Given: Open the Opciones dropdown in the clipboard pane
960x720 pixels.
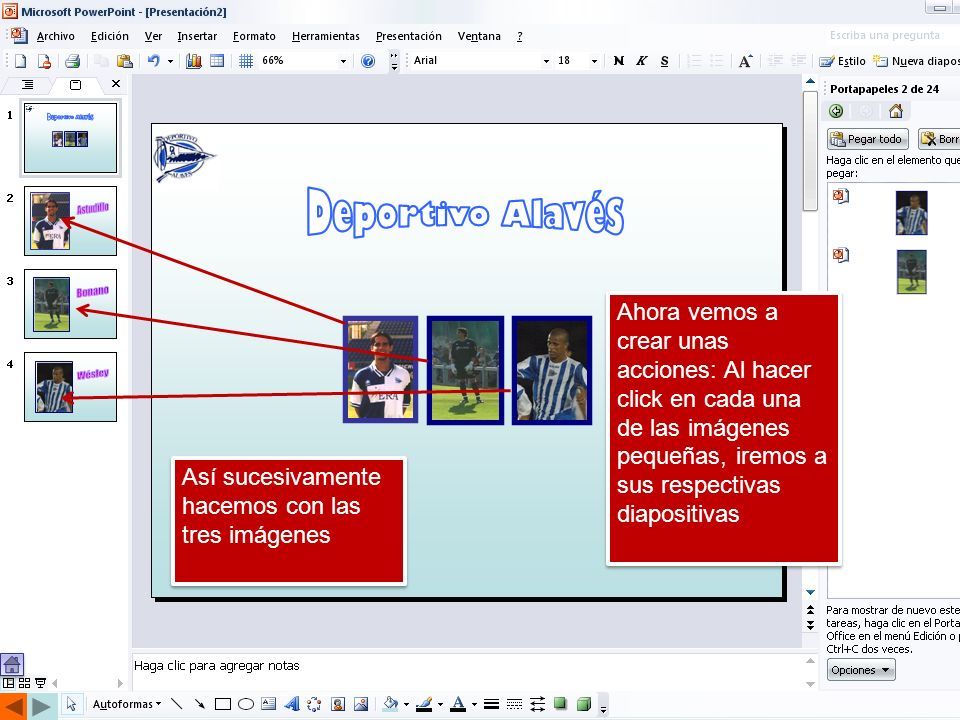Looking at the screenshot, I should (861, 670).
